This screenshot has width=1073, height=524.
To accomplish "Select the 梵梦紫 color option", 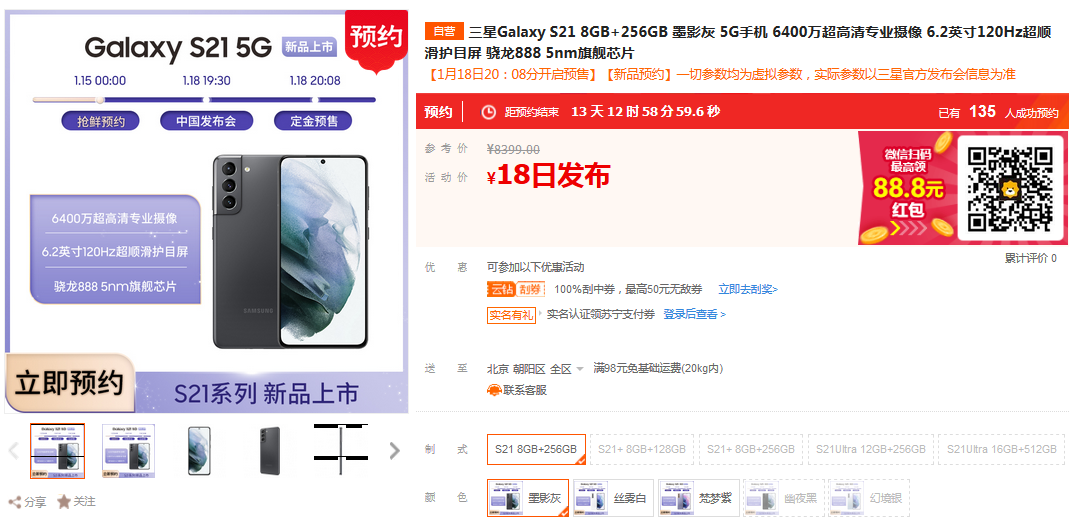I will [x=698, y=498].
